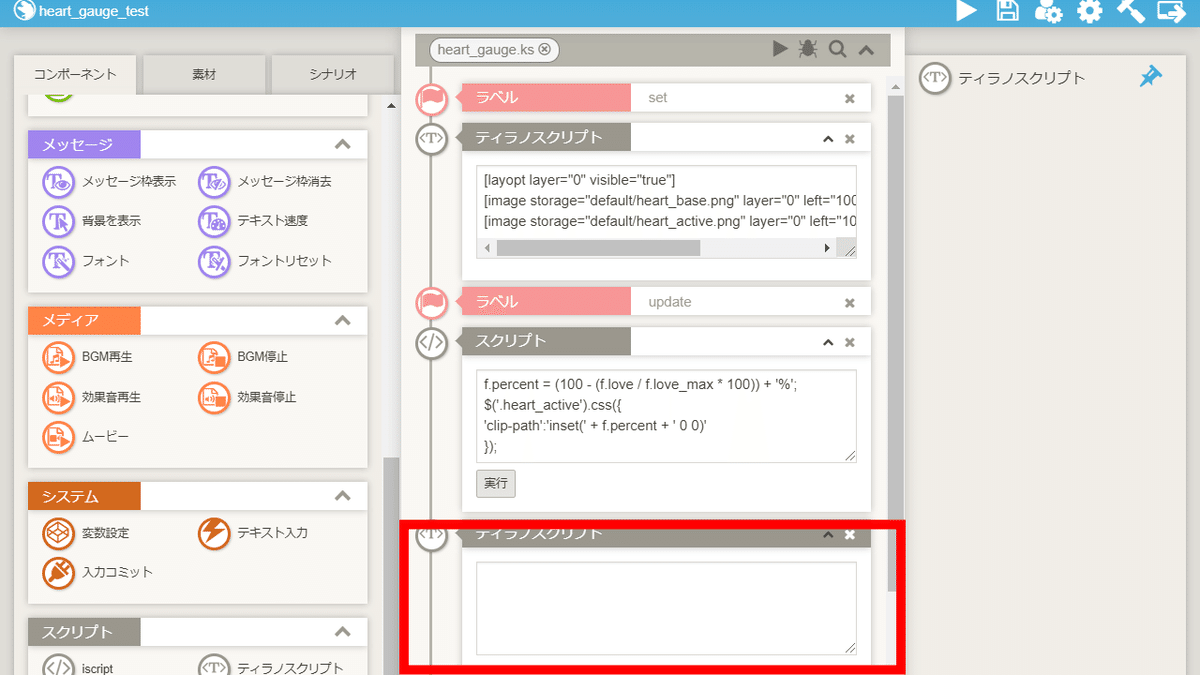Select the 変数設定 component
The image size is (1200, 675).
pyautogui.click(x=86, y=533)
